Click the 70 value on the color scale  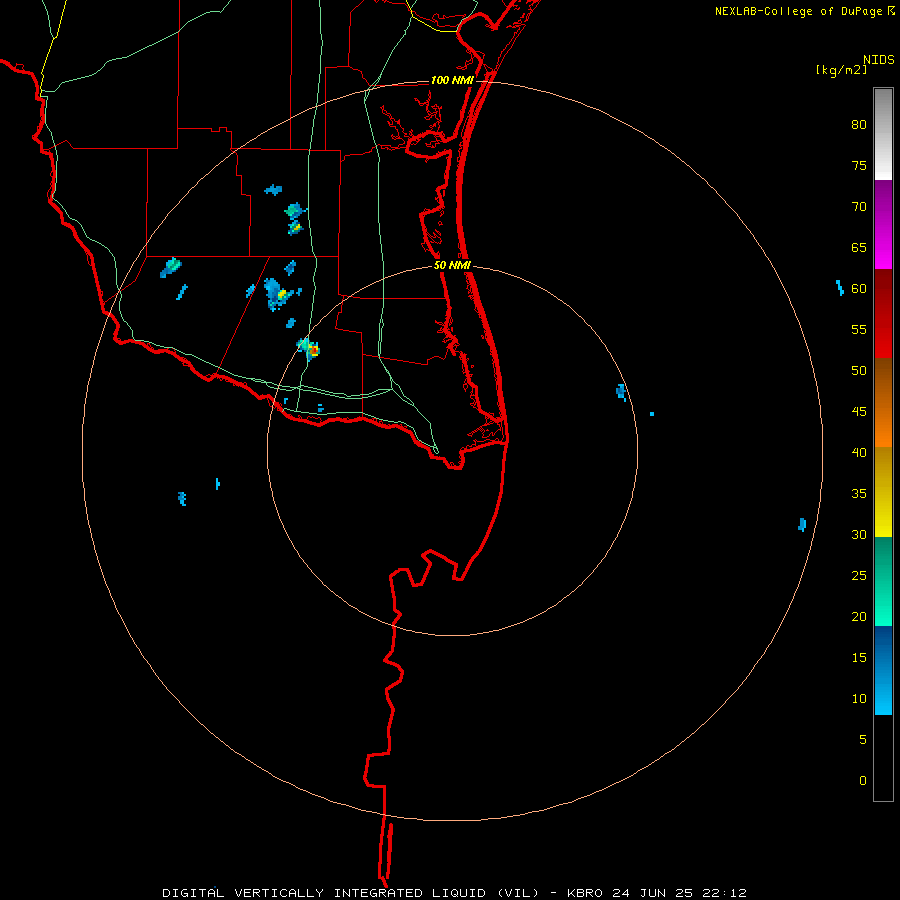click(859, 207)
